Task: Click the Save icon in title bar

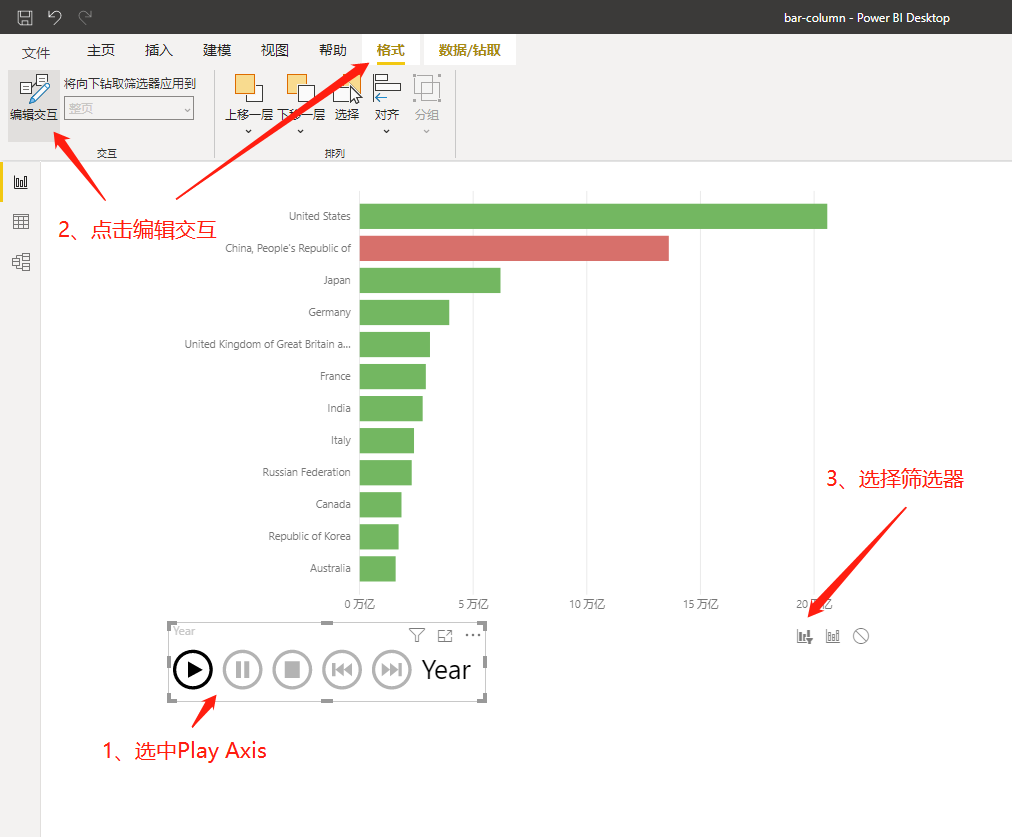Action: coord(25,17)
